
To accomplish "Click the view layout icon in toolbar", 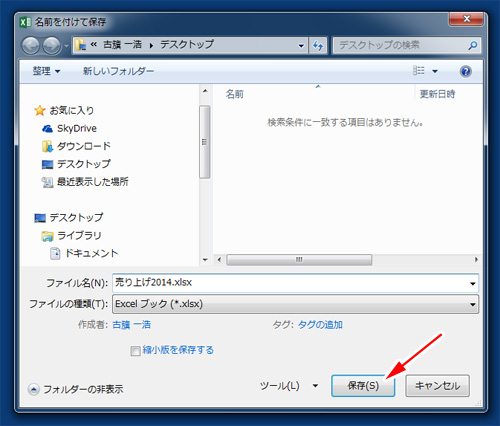I will (419, 71).
